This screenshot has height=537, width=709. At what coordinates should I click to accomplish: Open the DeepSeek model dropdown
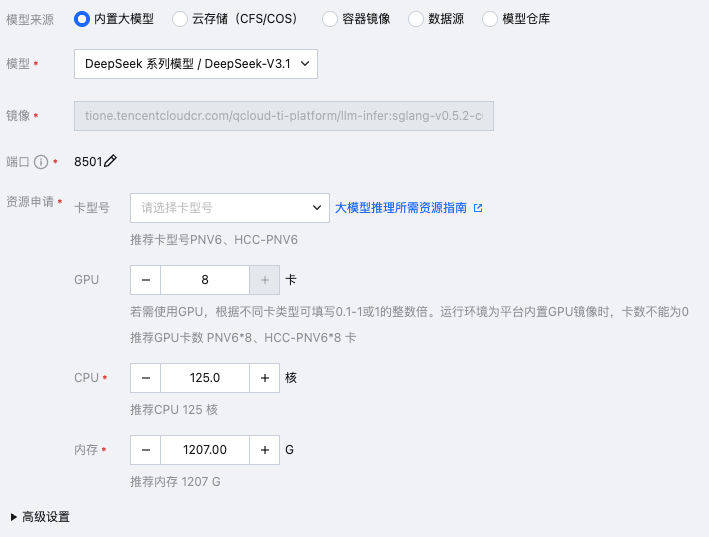[x=196, y=64]
